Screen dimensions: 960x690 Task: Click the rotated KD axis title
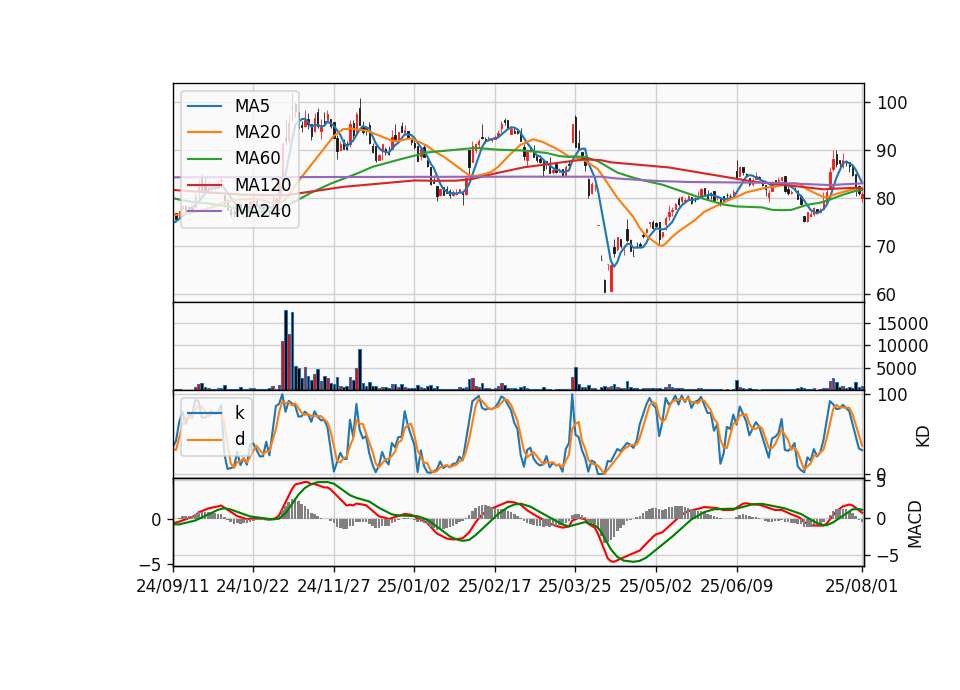[923, 436]
